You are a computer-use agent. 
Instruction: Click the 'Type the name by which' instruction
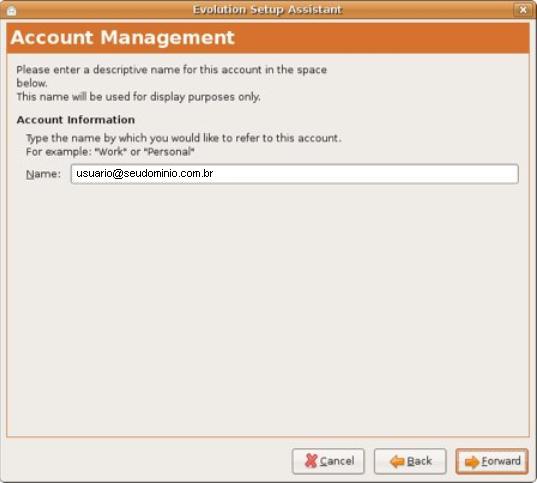[x=184, y=138]
